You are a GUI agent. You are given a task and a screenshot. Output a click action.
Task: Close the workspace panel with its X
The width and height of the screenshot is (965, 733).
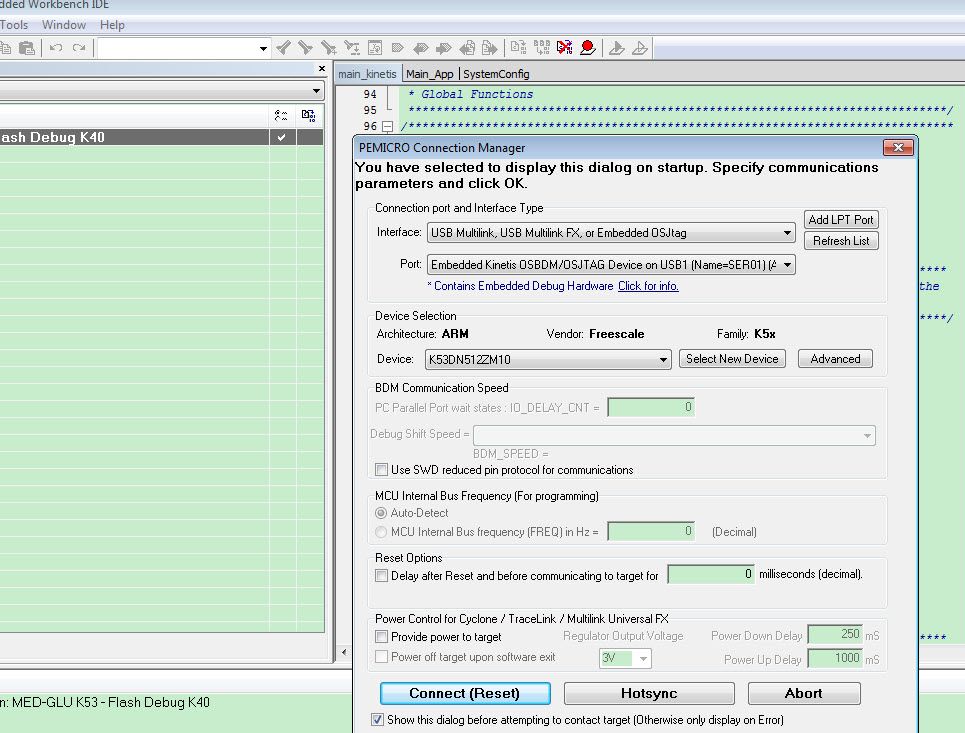(x=321, y=68)
